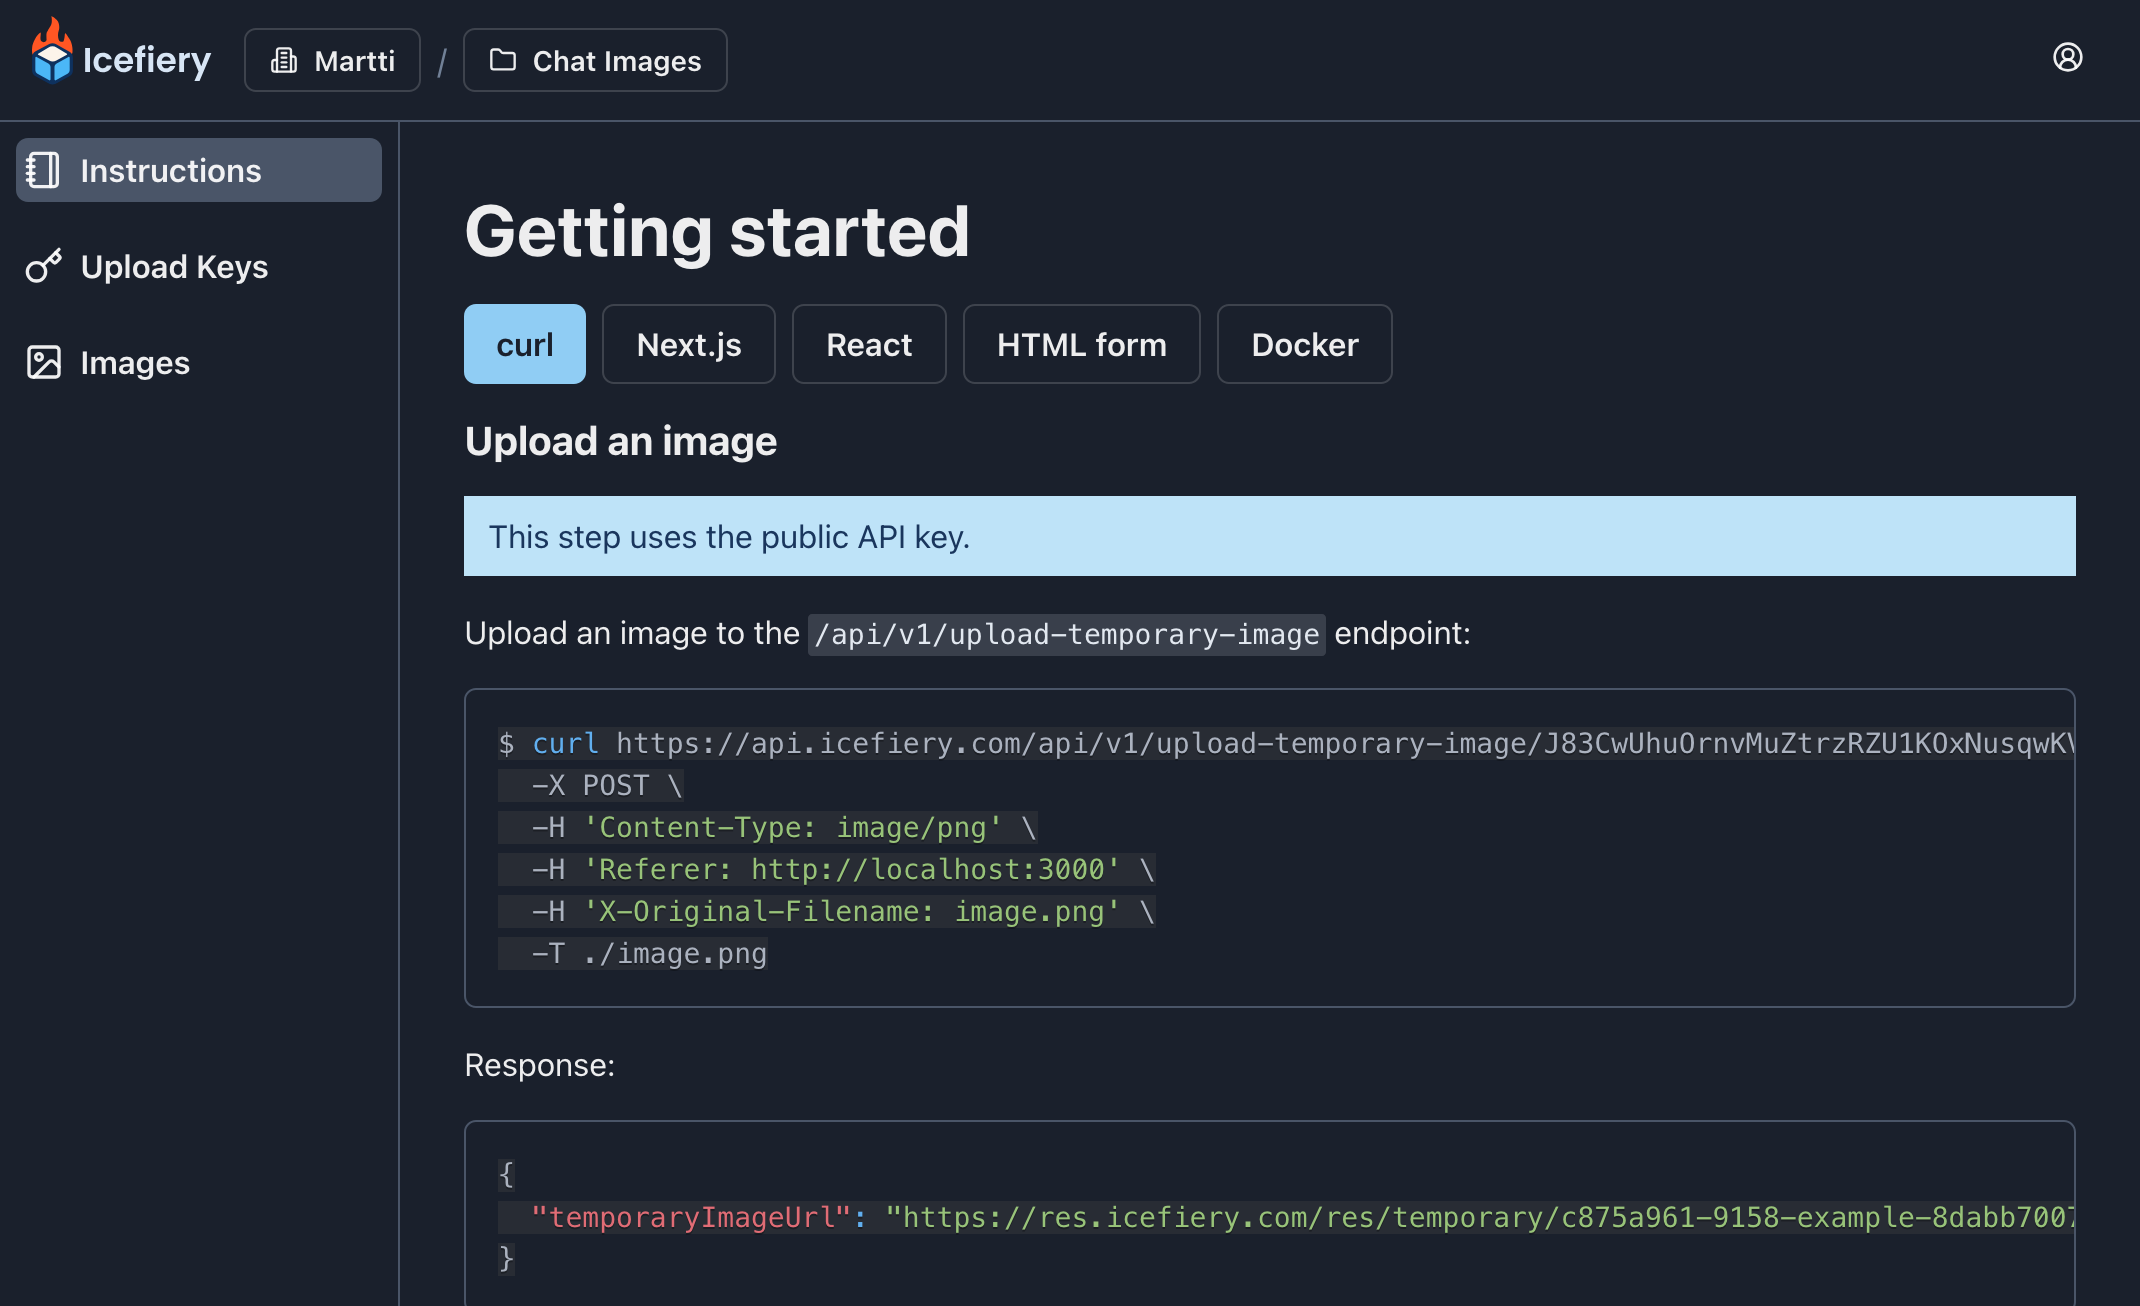This screenshot has width=2140, height=1306.
Task: Click the building icon next to Martti
Action: tap(284, 61)
